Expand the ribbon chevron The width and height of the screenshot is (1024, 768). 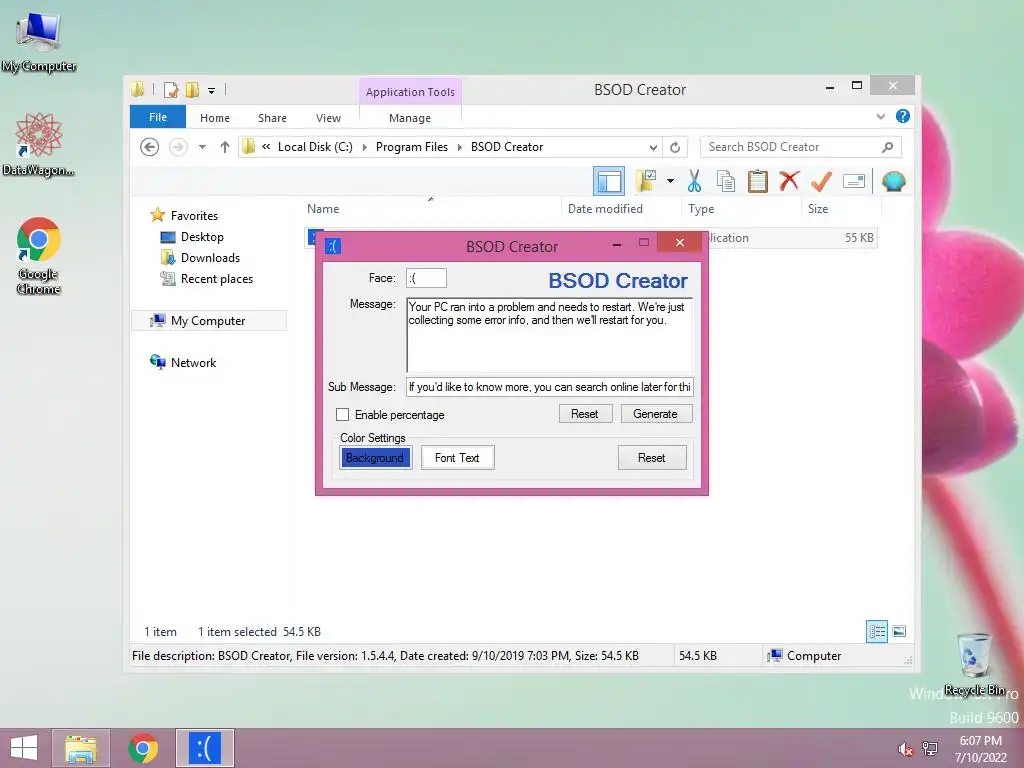[880, 116]
